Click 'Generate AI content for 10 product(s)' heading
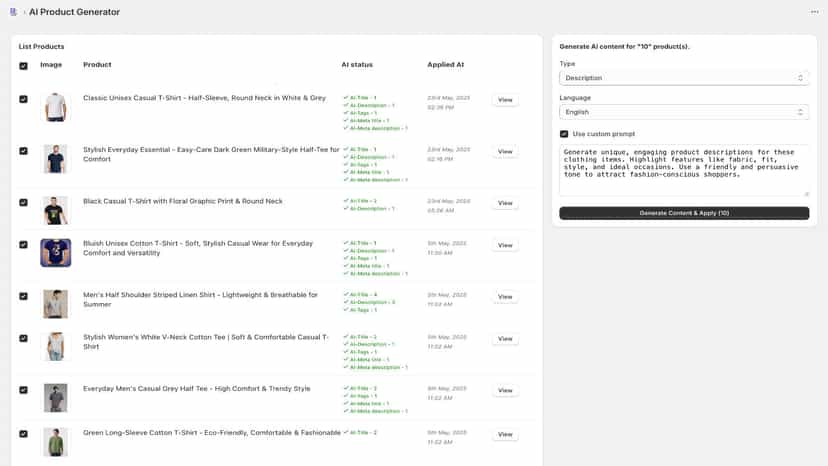Image resolution: width=828 pixels, height=466 pixels. tap(624, 46)
